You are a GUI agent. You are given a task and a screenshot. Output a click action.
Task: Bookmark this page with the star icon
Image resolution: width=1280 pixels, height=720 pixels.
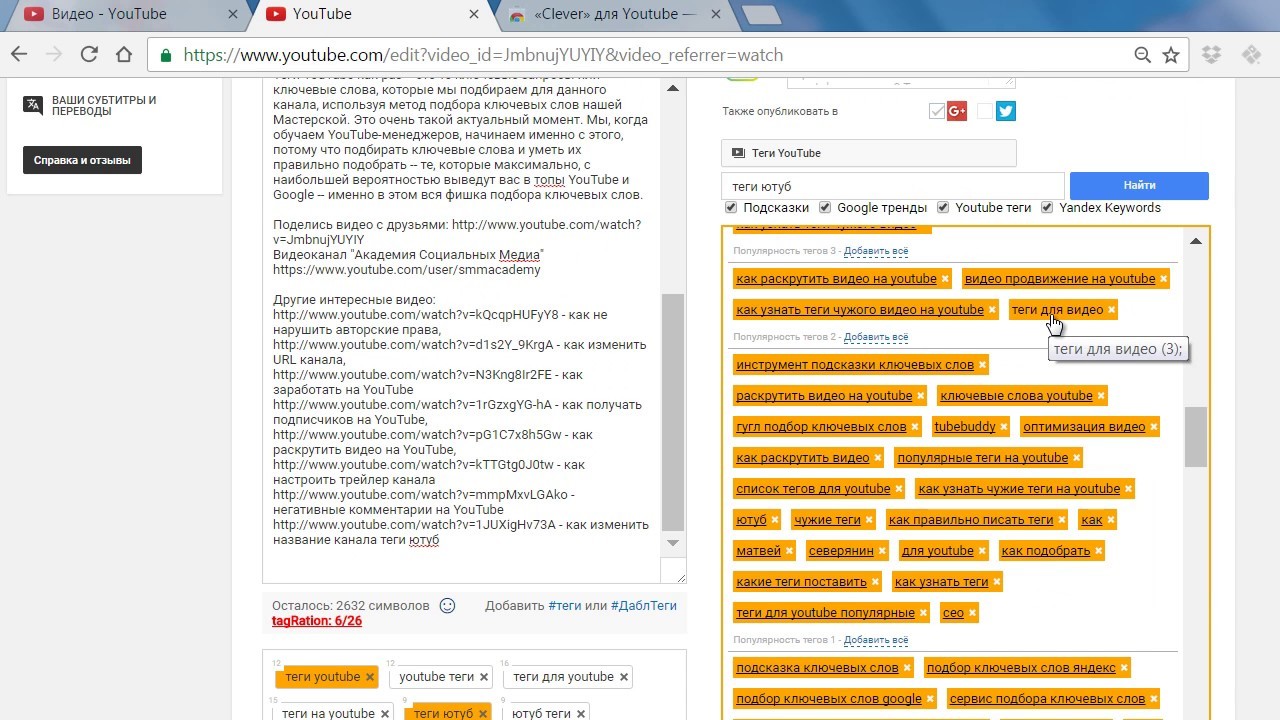pos(1171,55)
